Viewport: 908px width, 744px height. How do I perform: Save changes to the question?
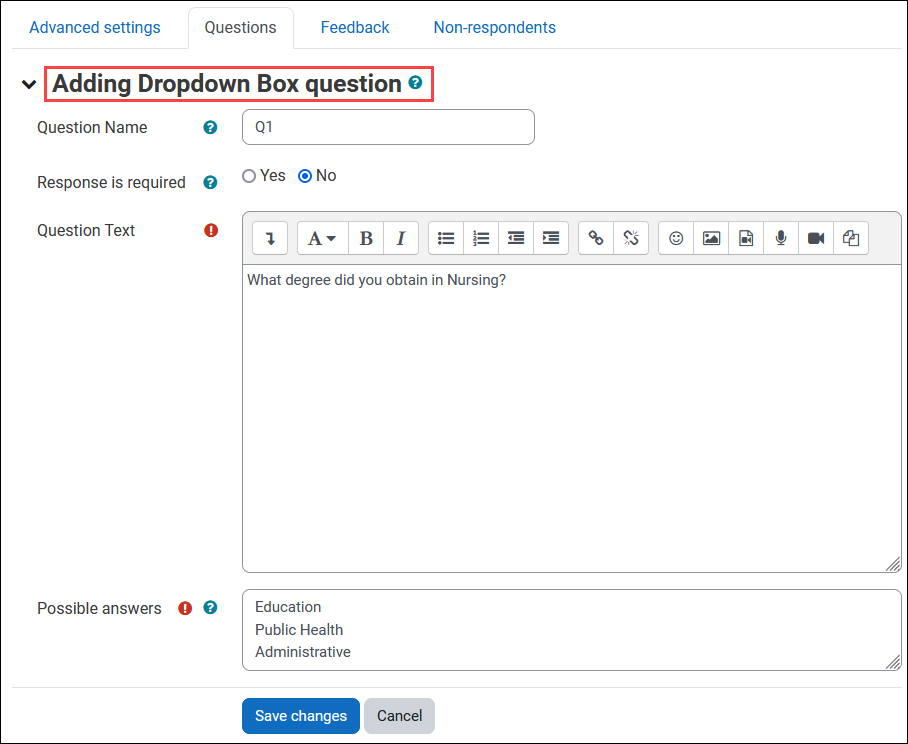coord(300,716)
